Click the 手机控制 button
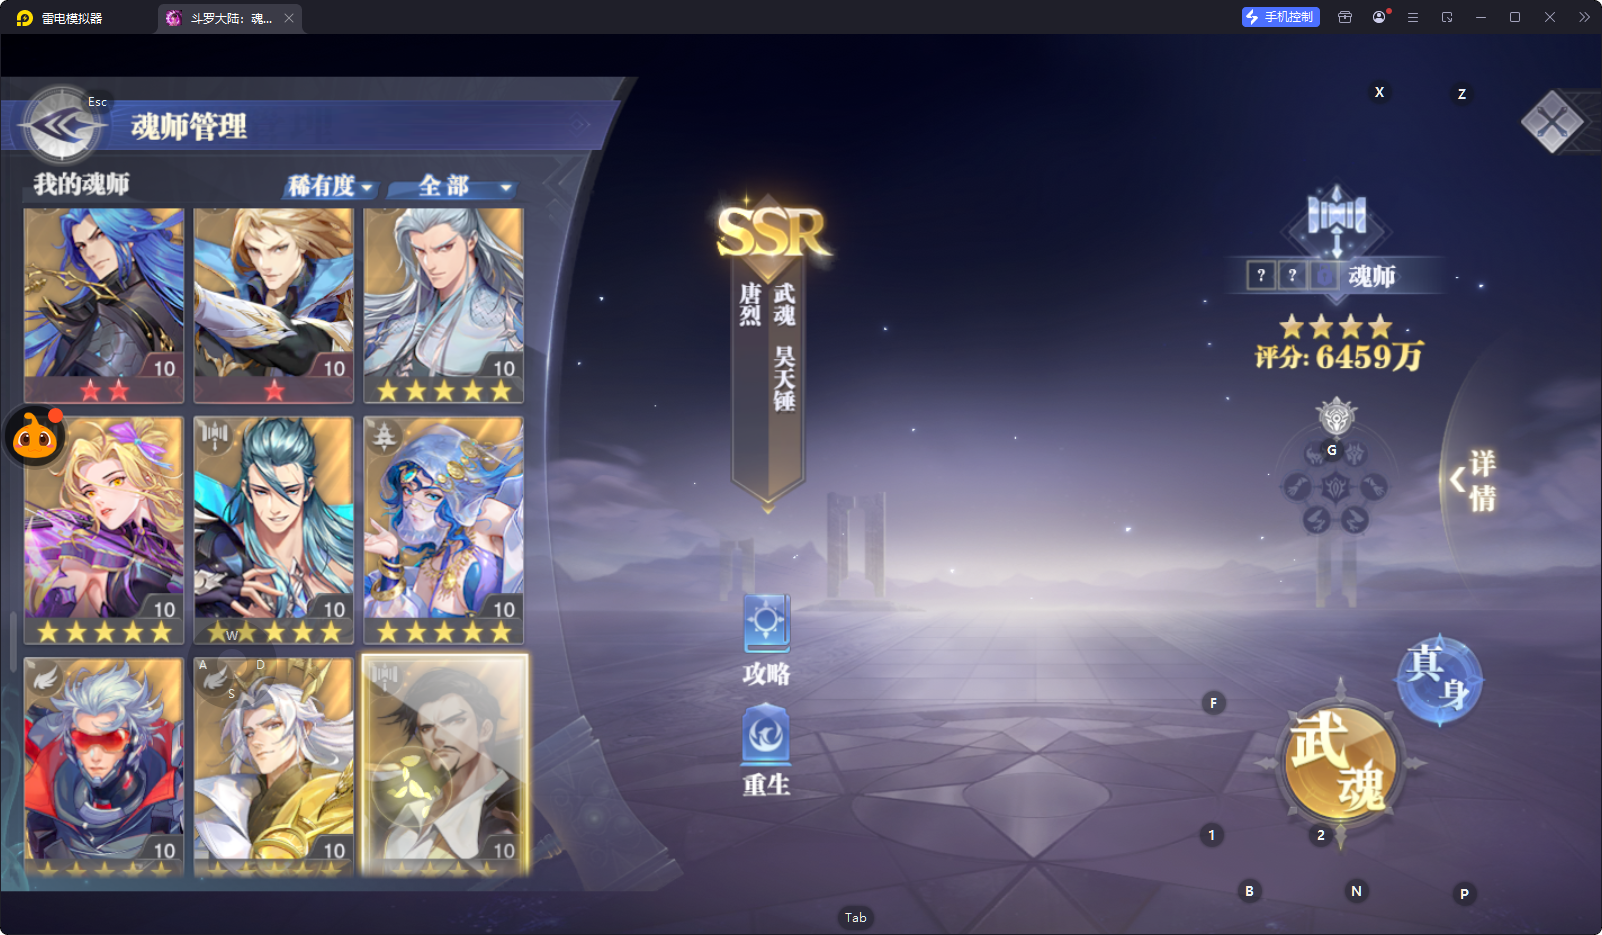 [1281, 17]
